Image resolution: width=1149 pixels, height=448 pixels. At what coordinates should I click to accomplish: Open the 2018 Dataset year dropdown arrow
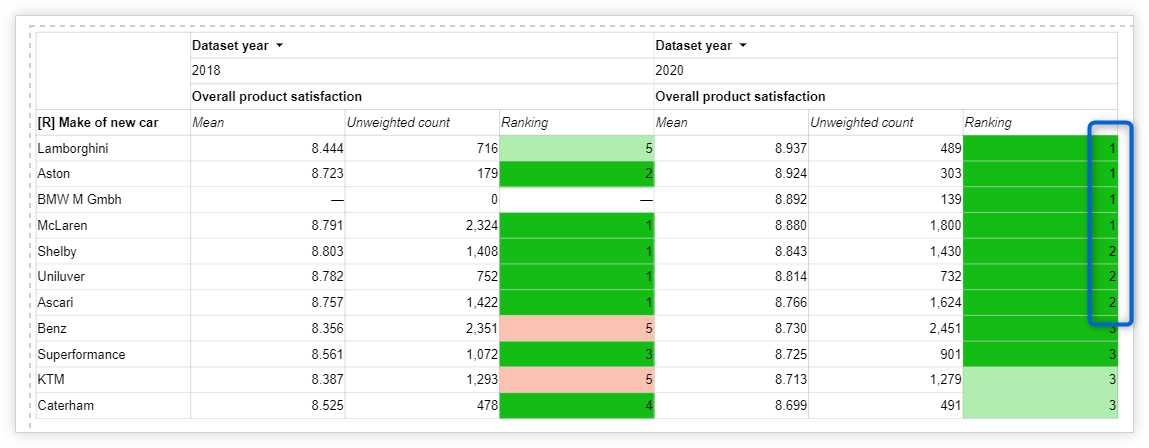[x=279, y=46]
